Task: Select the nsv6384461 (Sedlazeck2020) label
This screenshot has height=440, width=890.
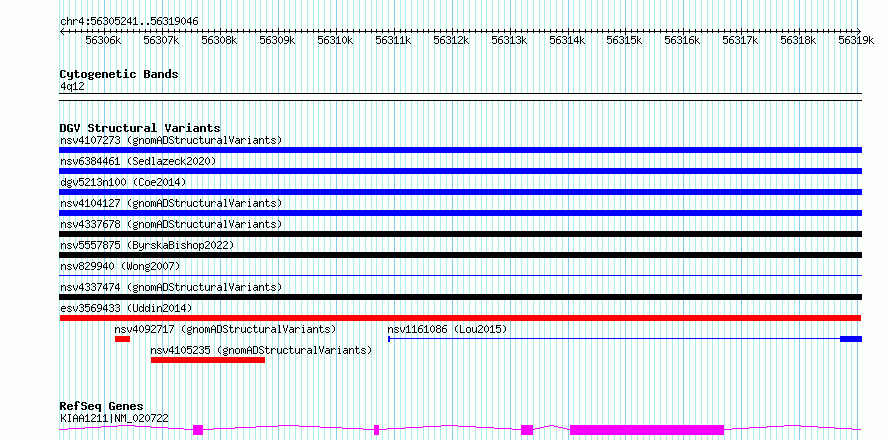Action: [x=138, y=161]
